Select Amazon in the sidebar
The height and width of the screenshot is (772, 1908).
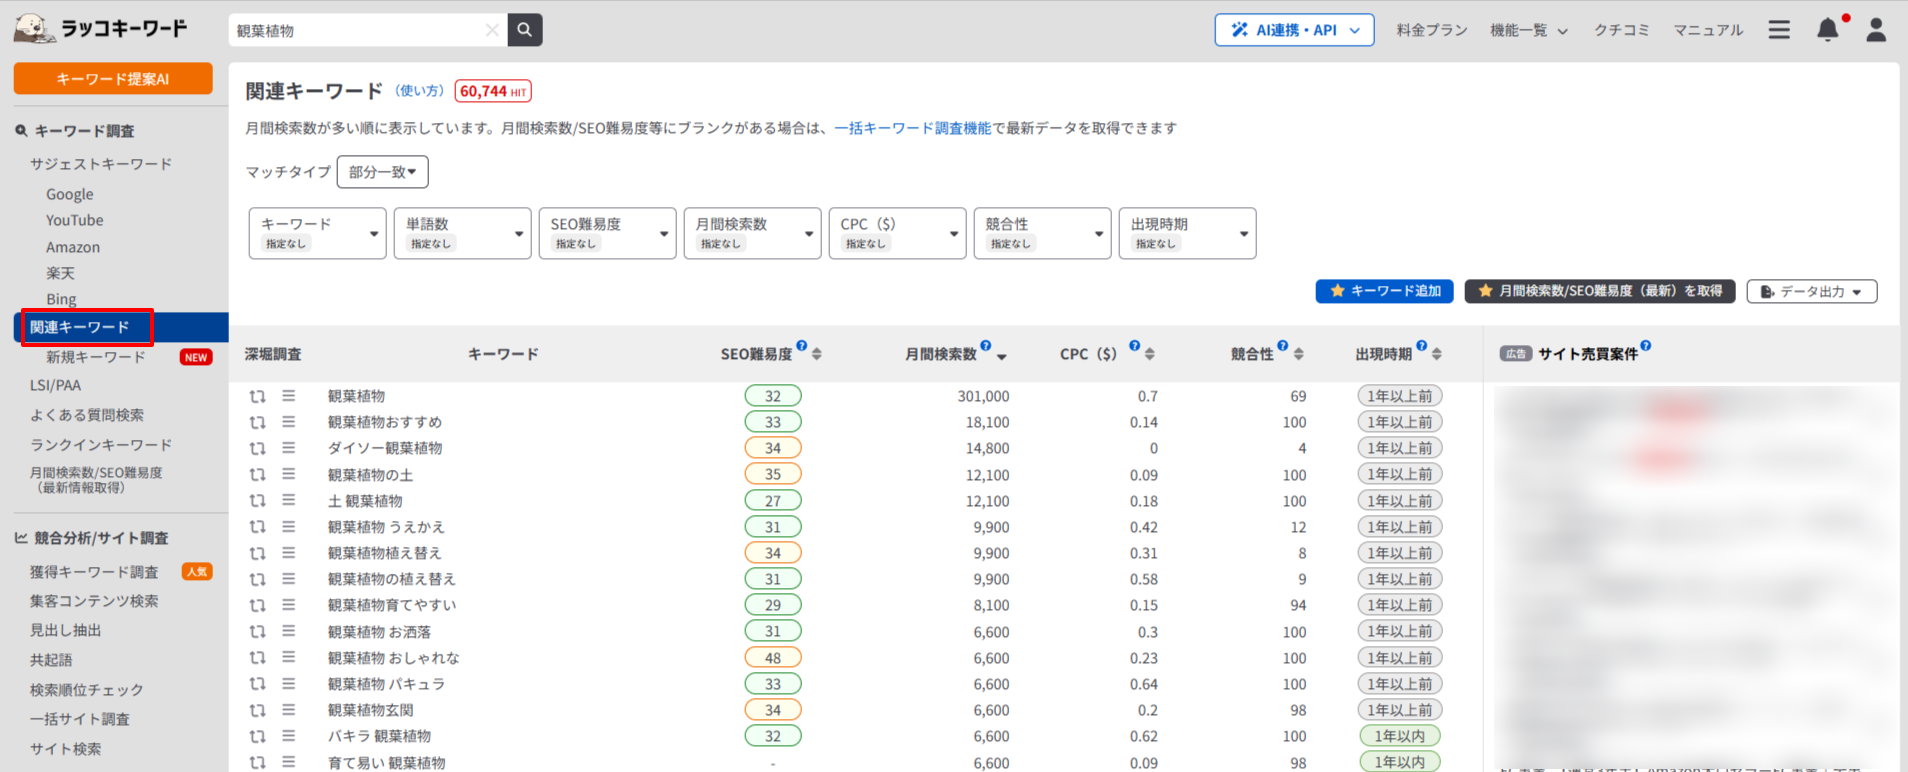(x=73, y=247)
